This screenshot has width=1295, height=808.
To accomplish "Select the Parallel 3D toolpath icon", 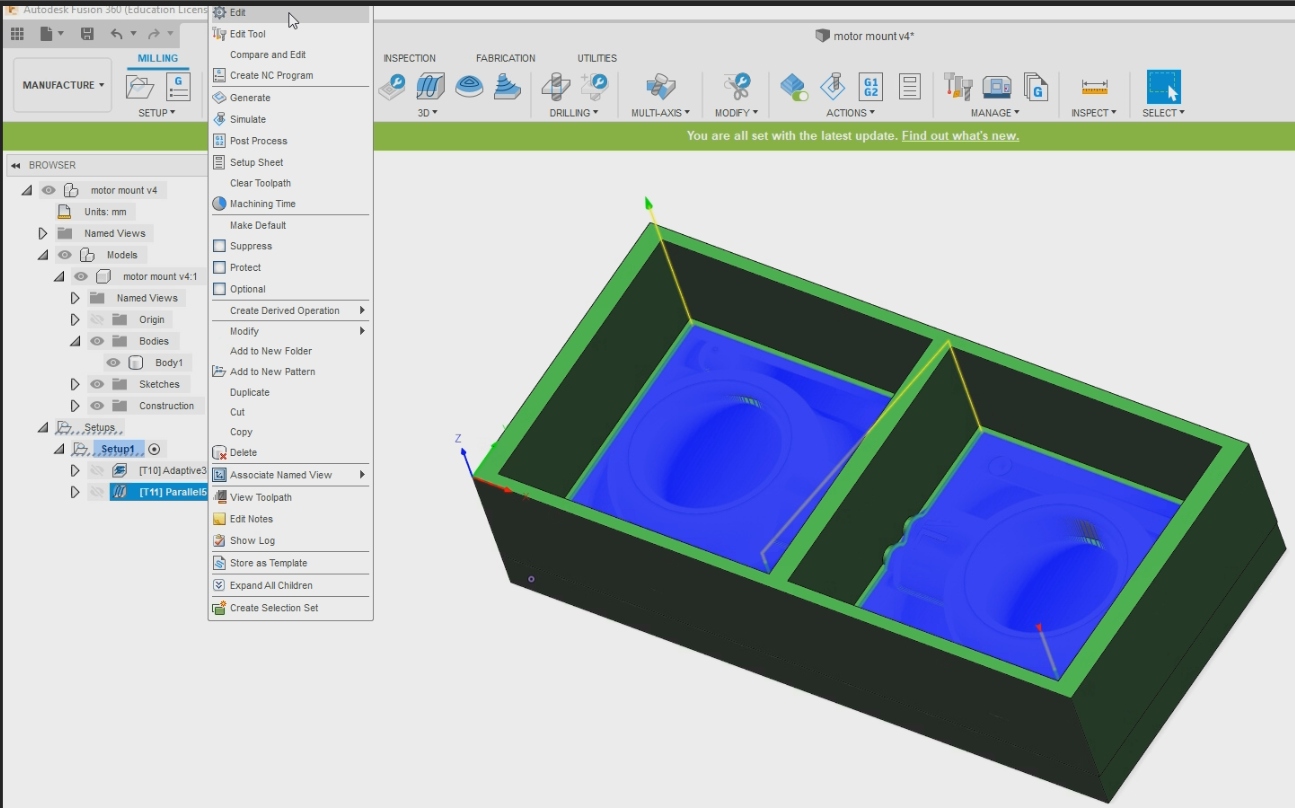I will [430, 87].
